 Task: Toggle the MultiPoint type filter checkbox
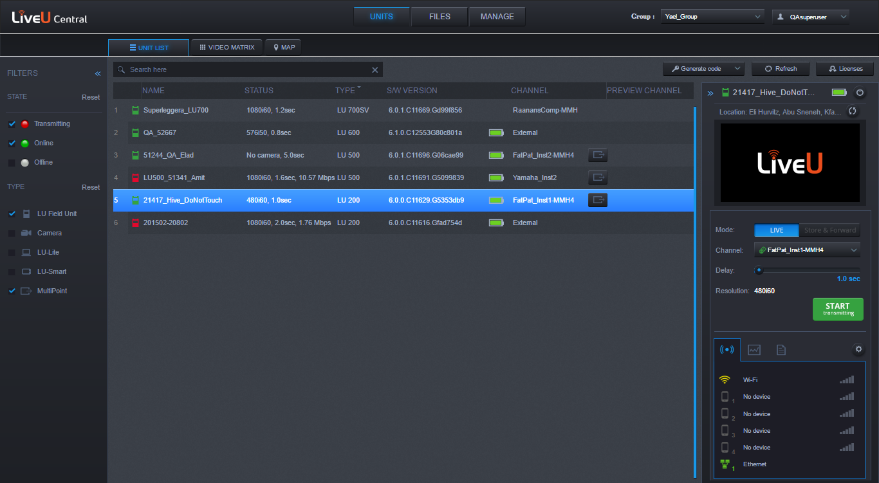pyautogui.click(x=12, y=291)
